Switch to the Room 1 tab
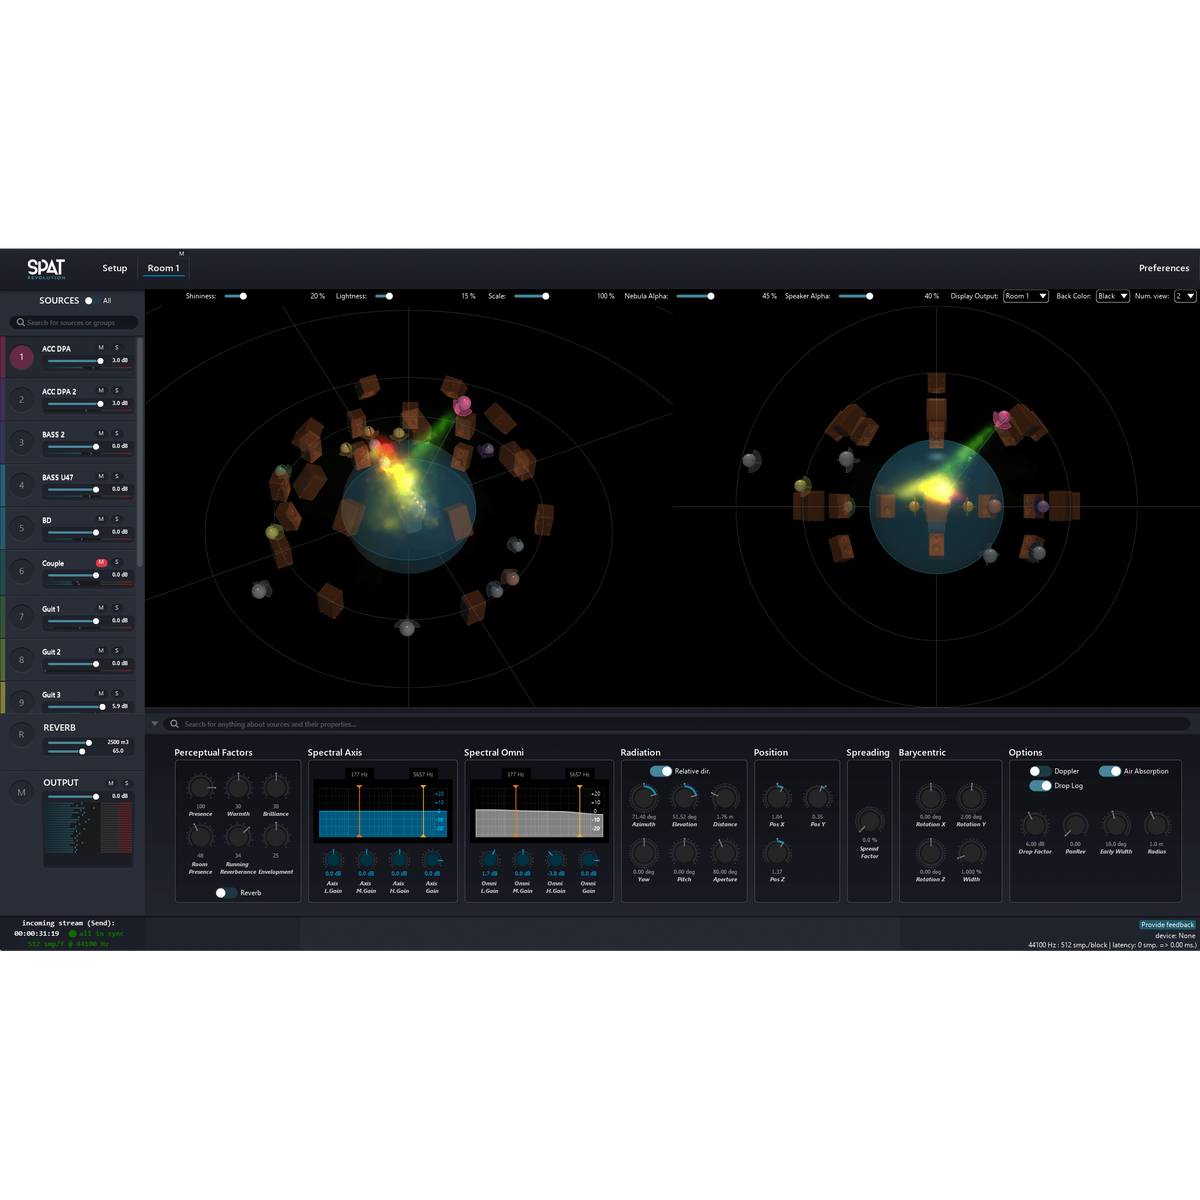 click(164, 268)
